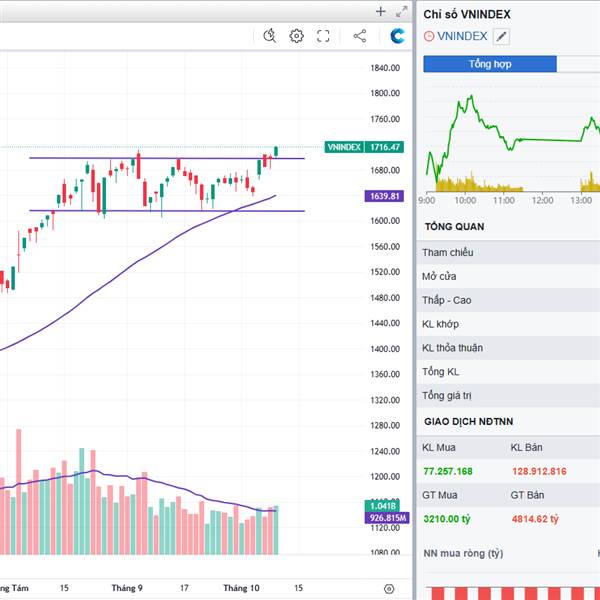
Task: Click the 926.815M volume average label
Action: (388, 518)
